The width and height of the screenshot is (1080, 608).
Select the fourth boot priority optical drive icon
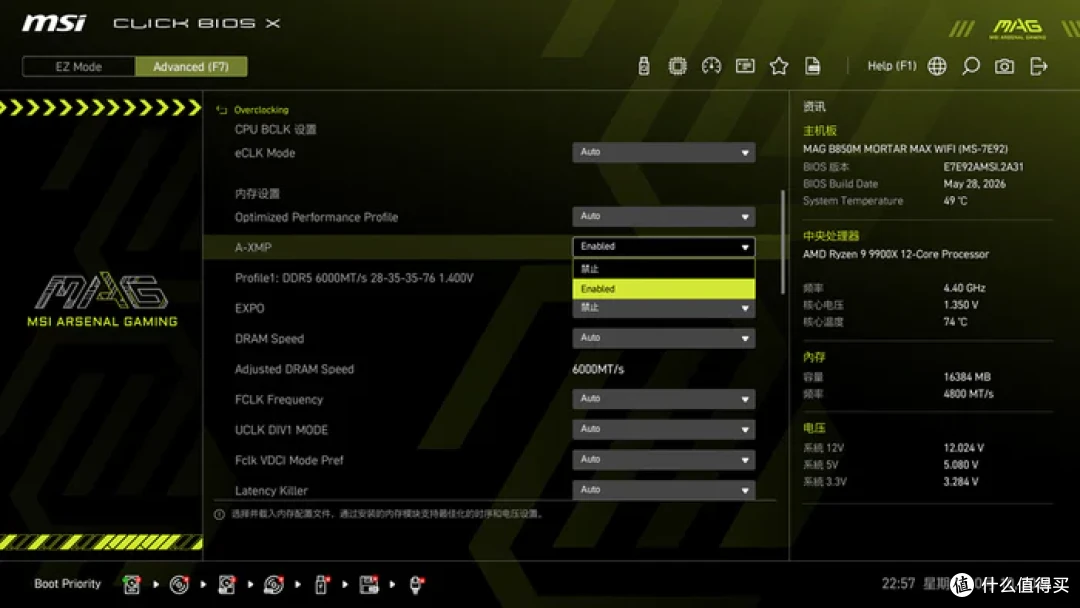[x=273, y=585]
